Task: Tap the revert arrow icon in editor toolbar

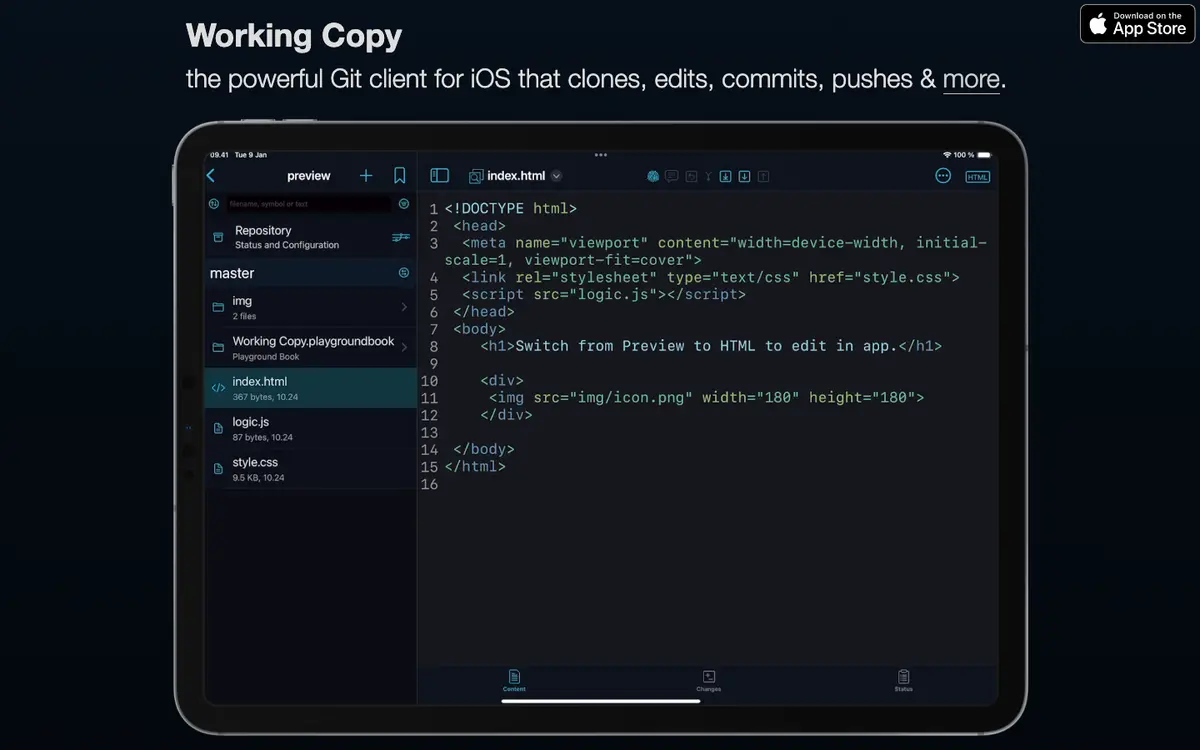Action: pos(691,176)
